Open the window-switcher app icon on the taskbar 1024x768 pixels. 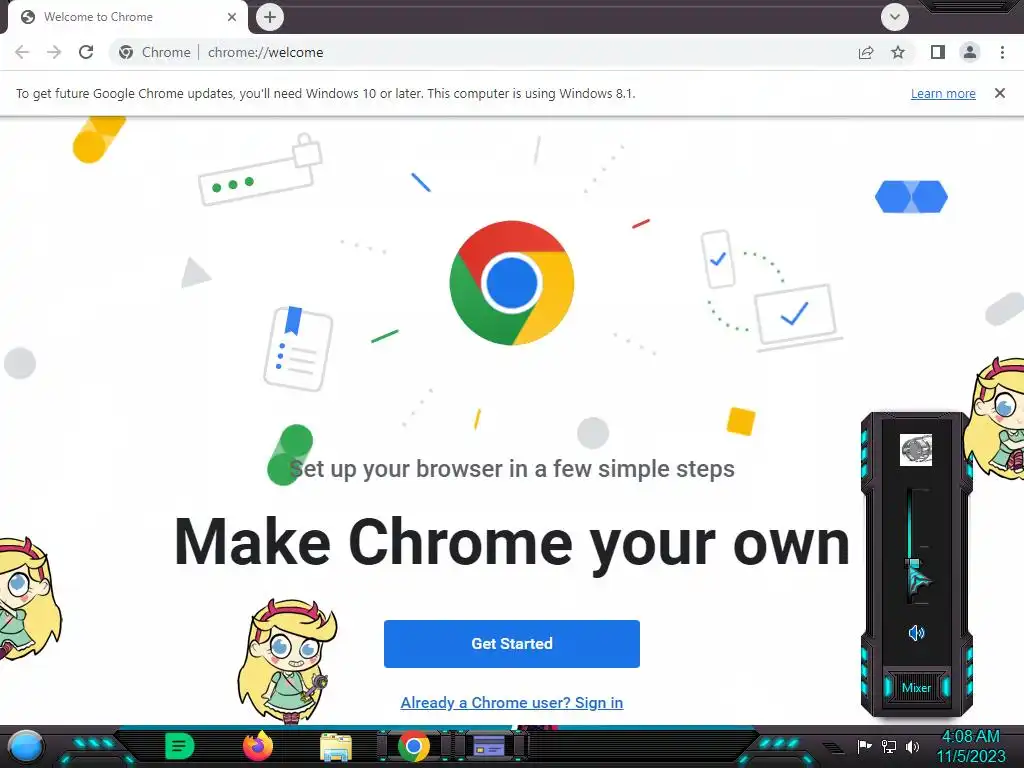(490, 746)
